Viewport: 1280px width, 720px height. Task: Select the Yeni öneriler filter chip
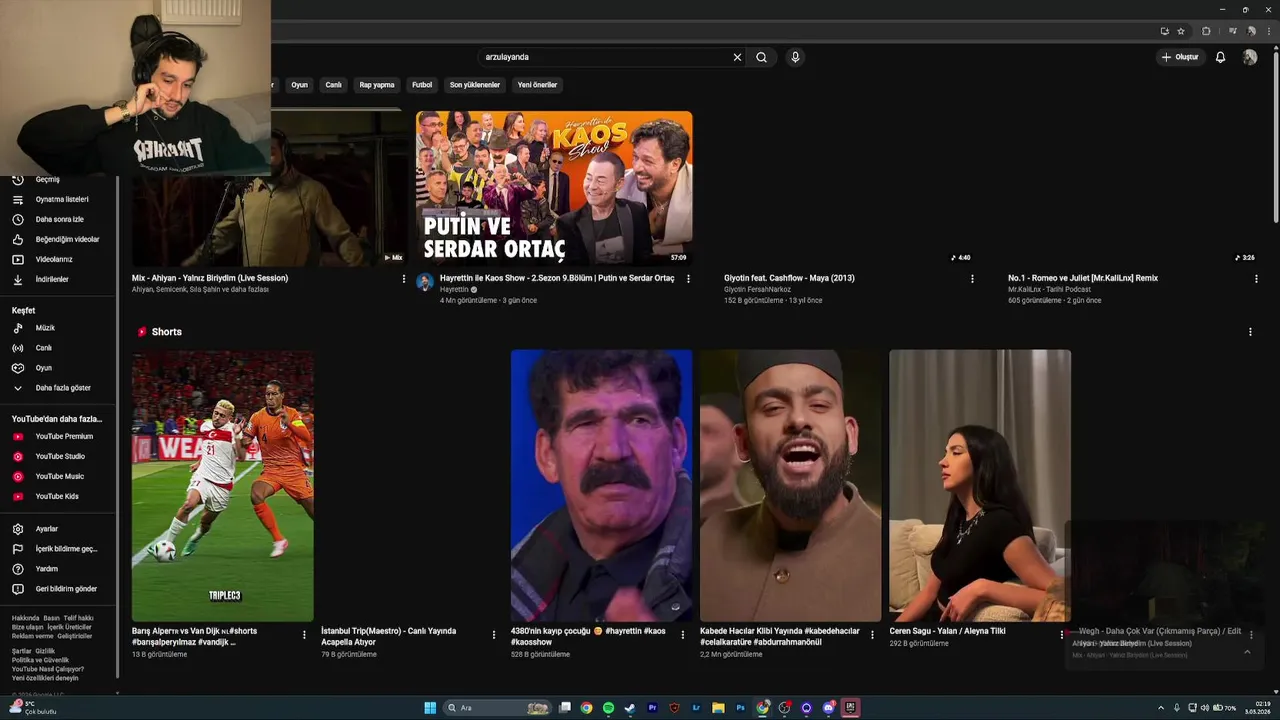(537, 85)
